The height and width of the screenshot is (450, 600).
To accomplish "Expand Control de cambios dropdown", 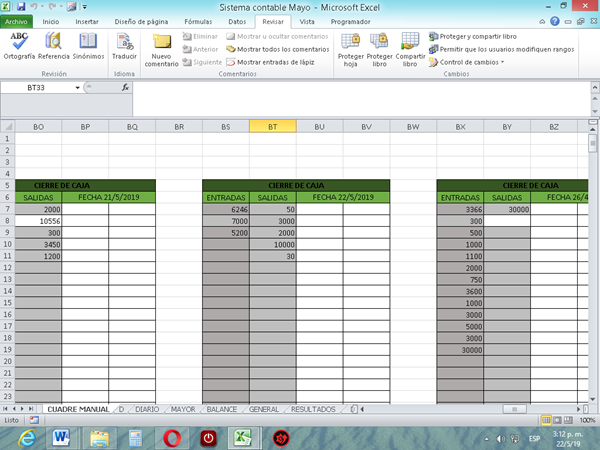I will coord(468,61).
